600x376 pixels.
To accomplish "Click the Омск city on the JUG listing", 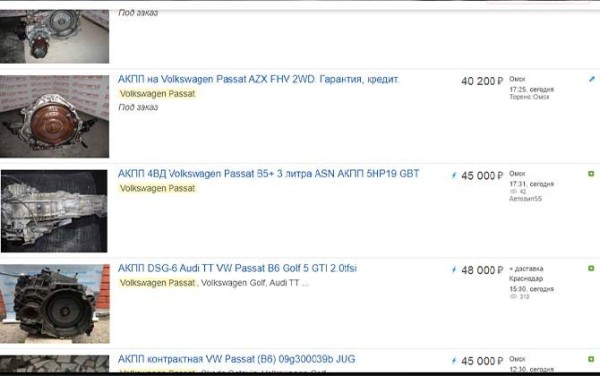I will pyautogui.click(x=517, y=359).
